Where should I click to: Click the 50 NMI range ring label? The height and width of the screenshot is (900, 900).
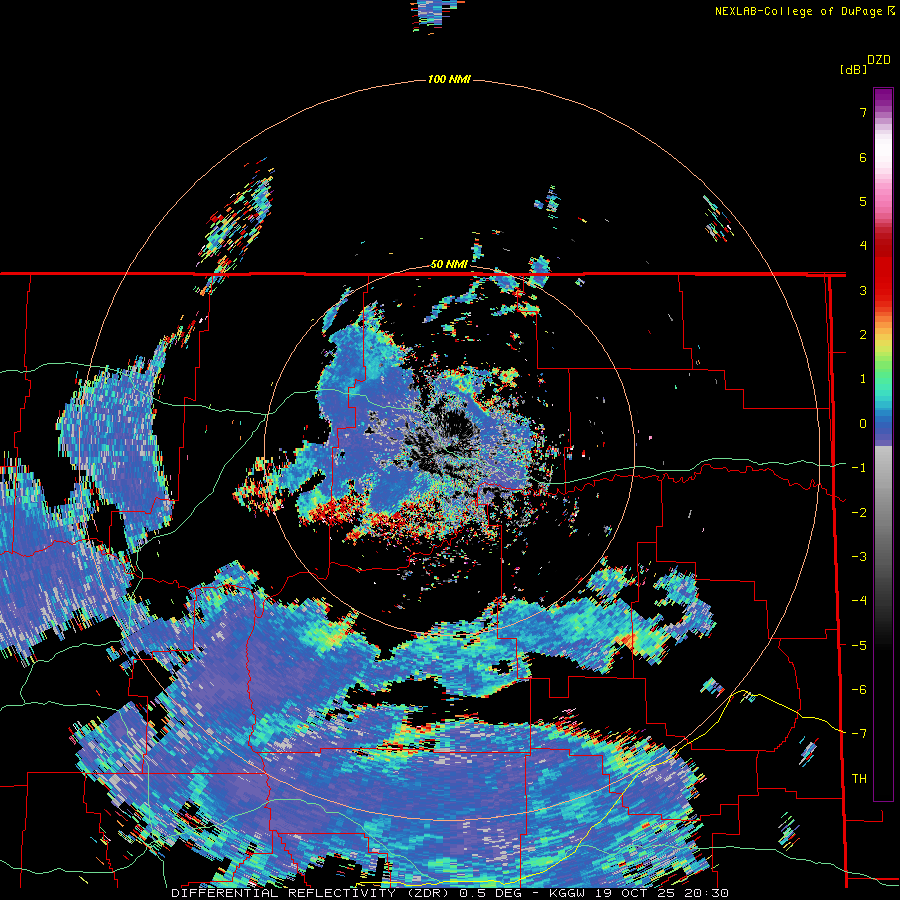[x=449, y=264]
